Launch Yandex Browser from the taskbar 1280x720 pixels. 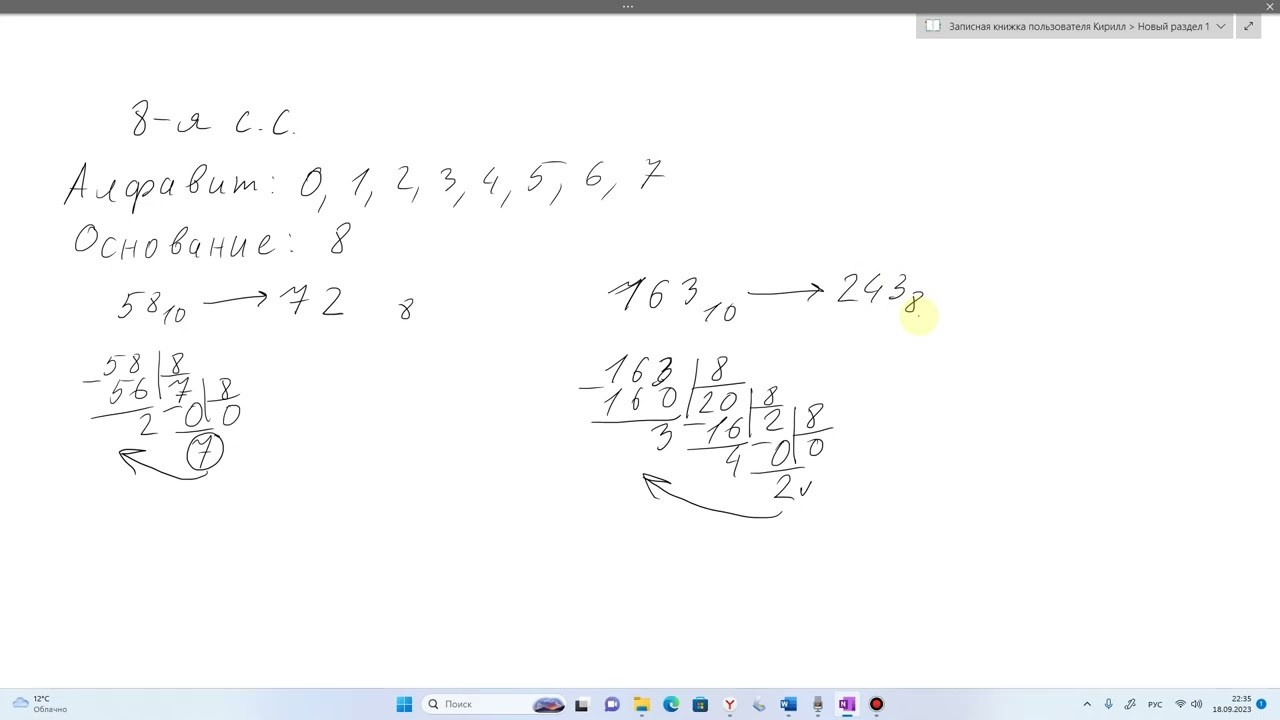(730, 704)
